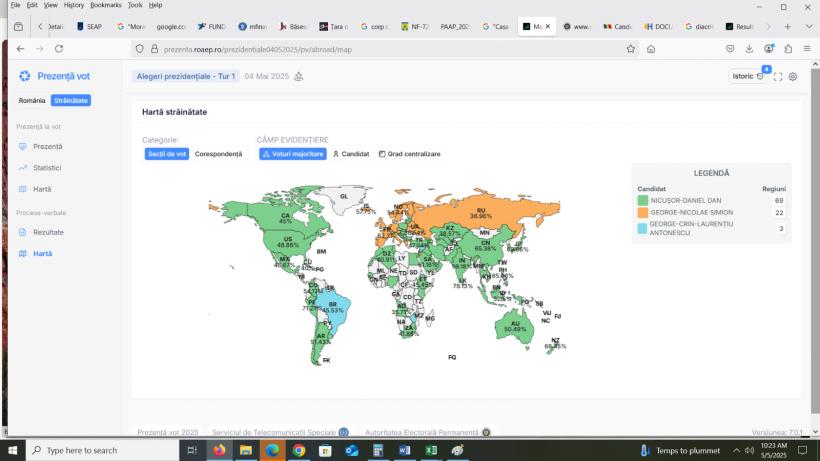Open the File menu

pyautogui.click(x=16, y=5)
